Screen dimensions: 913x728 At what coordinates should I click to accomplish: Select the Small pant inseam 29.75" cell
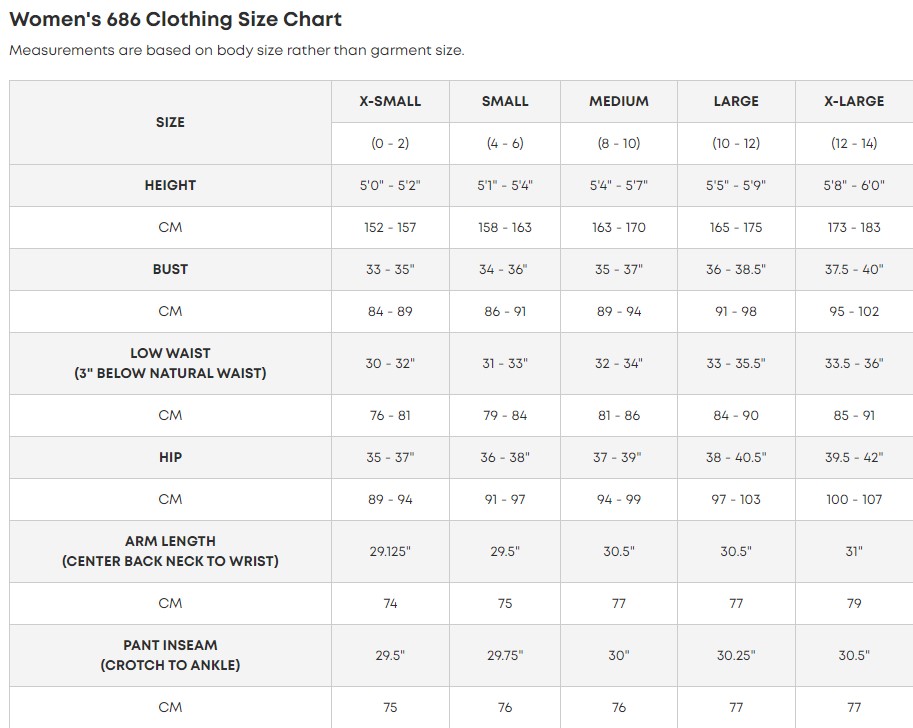coord(505,655)
